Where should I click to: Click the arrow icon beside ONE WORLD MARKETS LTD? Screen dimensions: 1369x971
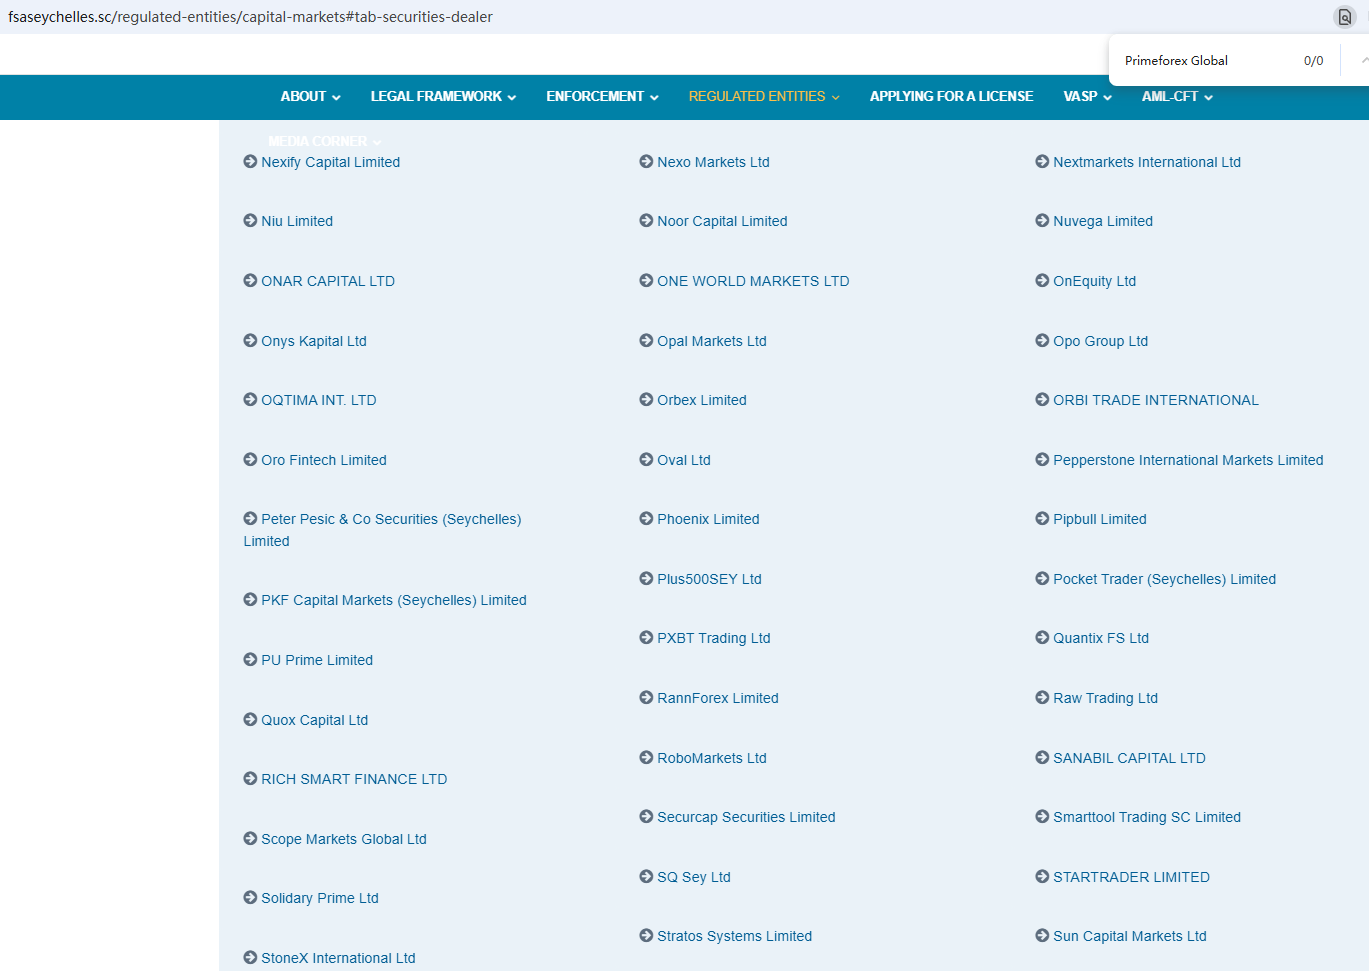(646, 280)
